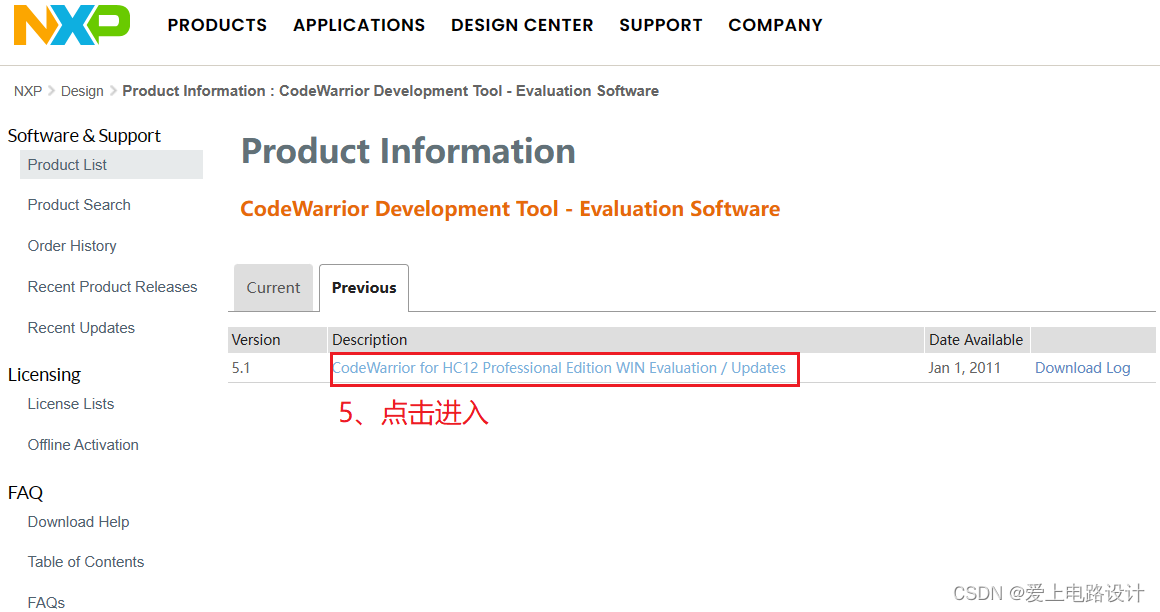This screenshot has height=612, width=1160.
Task: Open Recent Updates link
Action: tap(81, 328)
